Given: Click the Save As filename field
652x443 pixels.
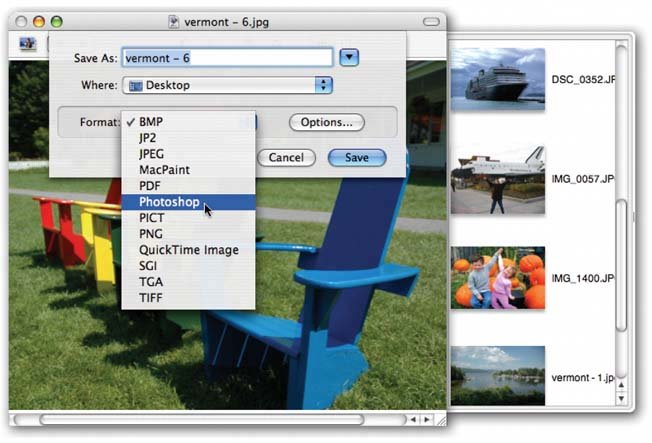Looking at the screenshot, I should [227, 58].
